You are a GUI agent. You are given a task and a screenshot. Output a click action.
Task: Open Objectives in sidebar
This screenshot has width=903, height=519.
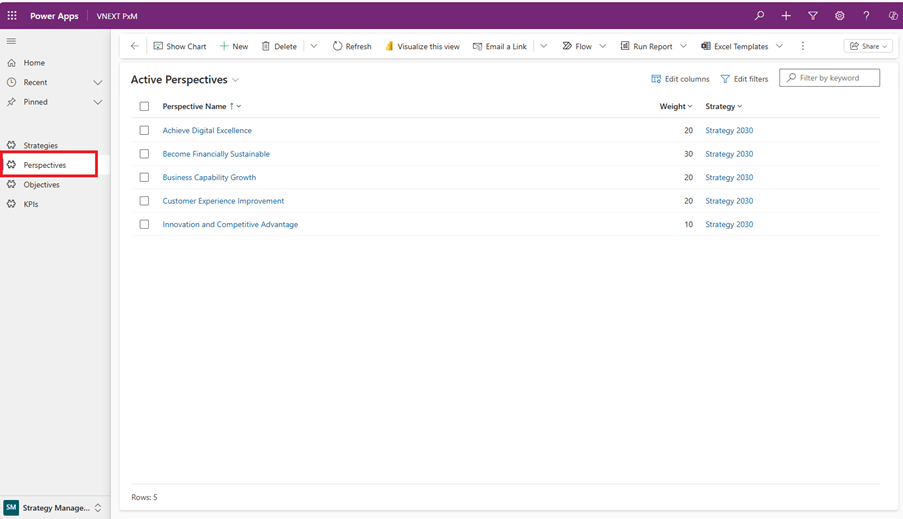point(41,185)
